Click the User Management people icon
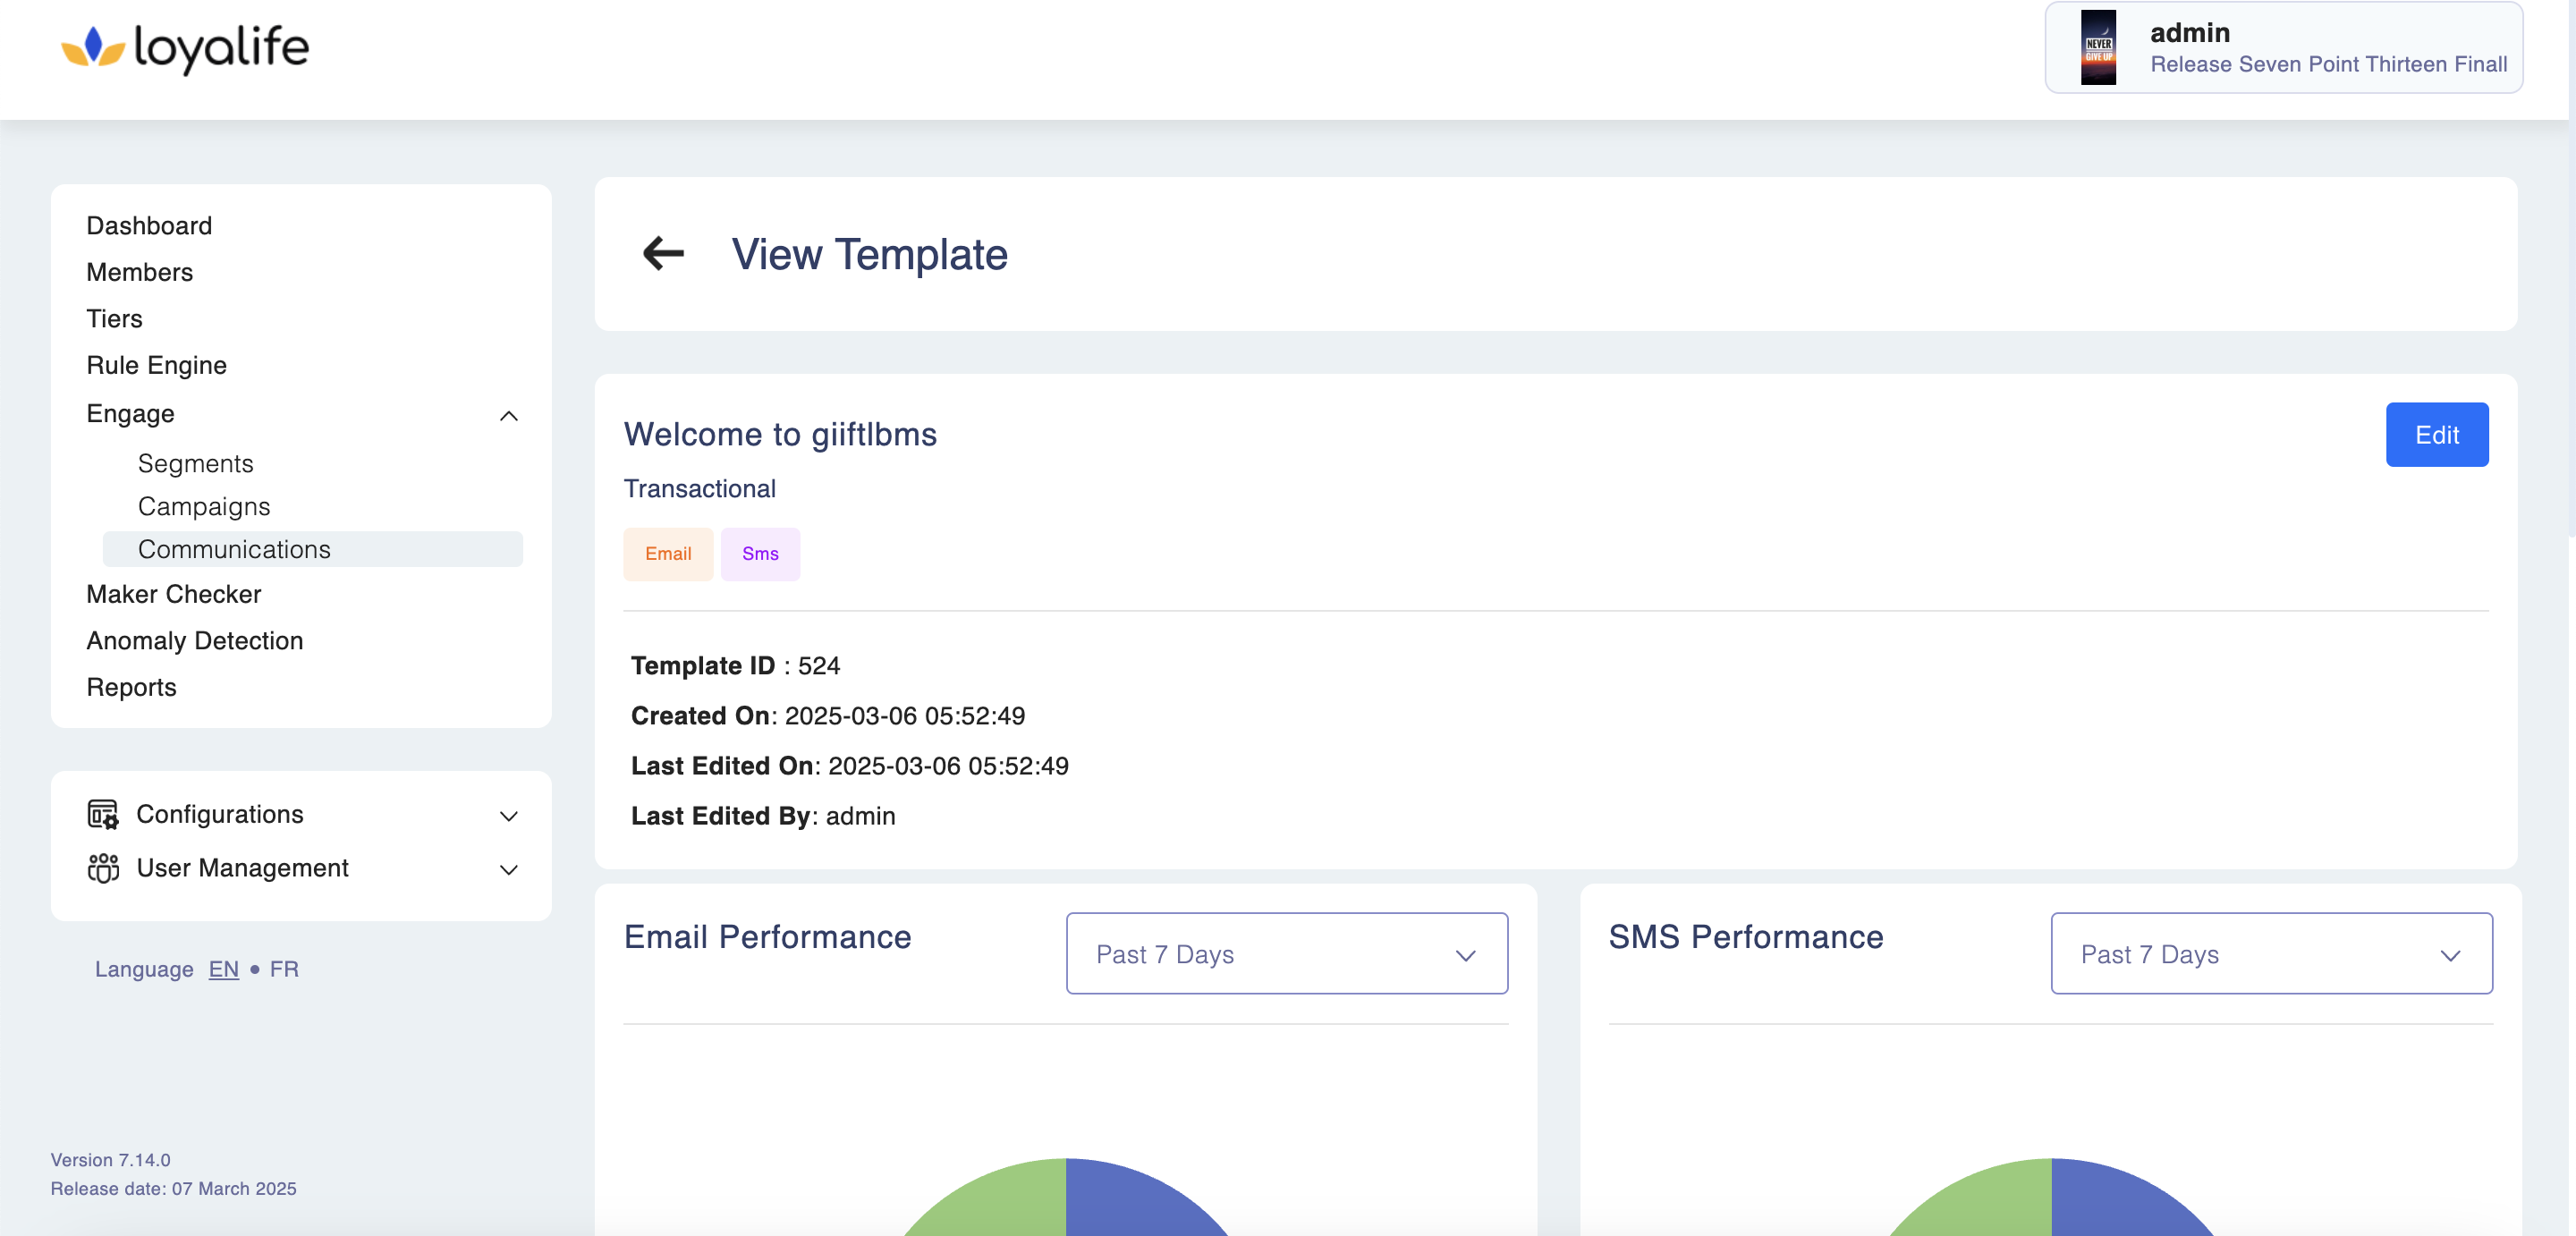This screenshot has width=2576, height=1236. point(102,868)
